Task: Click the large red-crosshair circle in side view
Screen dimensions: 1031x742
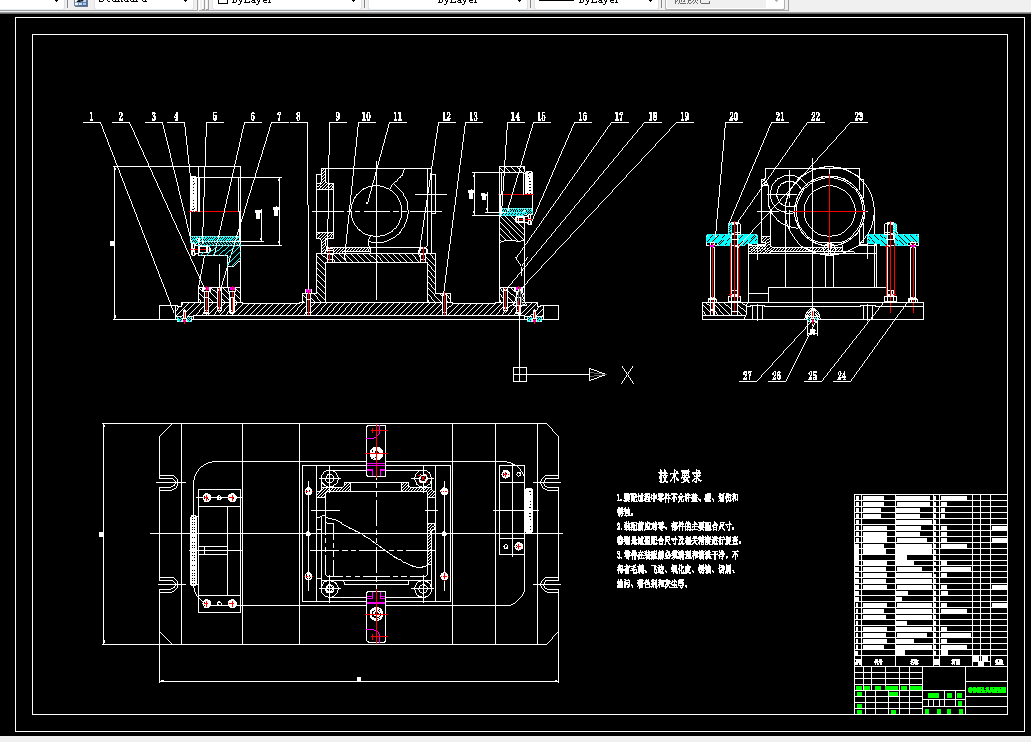Action: [830, 210]
